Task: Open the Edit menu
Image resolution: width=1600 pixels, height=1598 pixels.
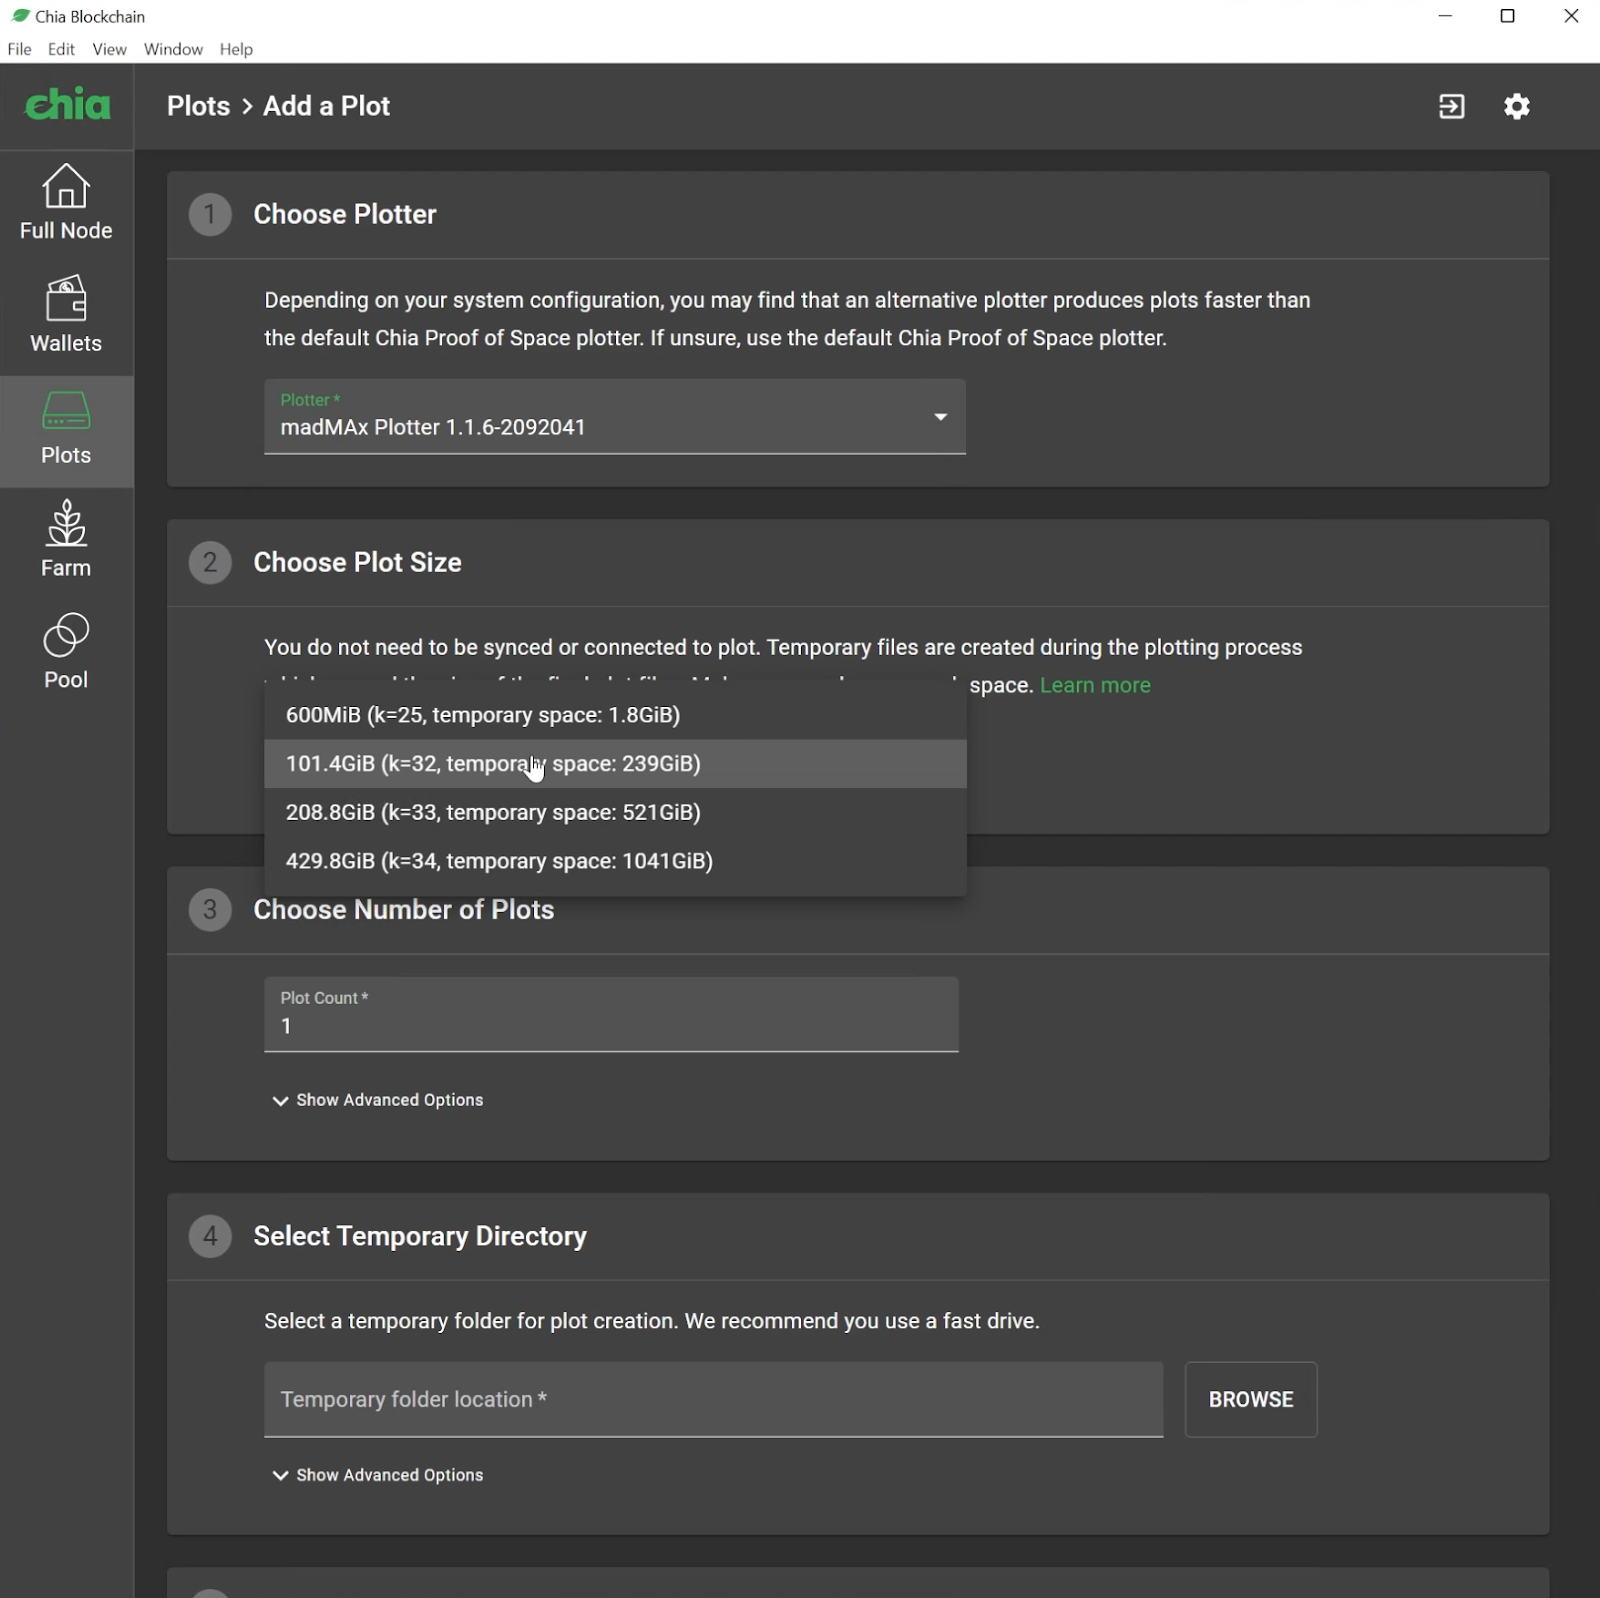Action: point(61,49)
